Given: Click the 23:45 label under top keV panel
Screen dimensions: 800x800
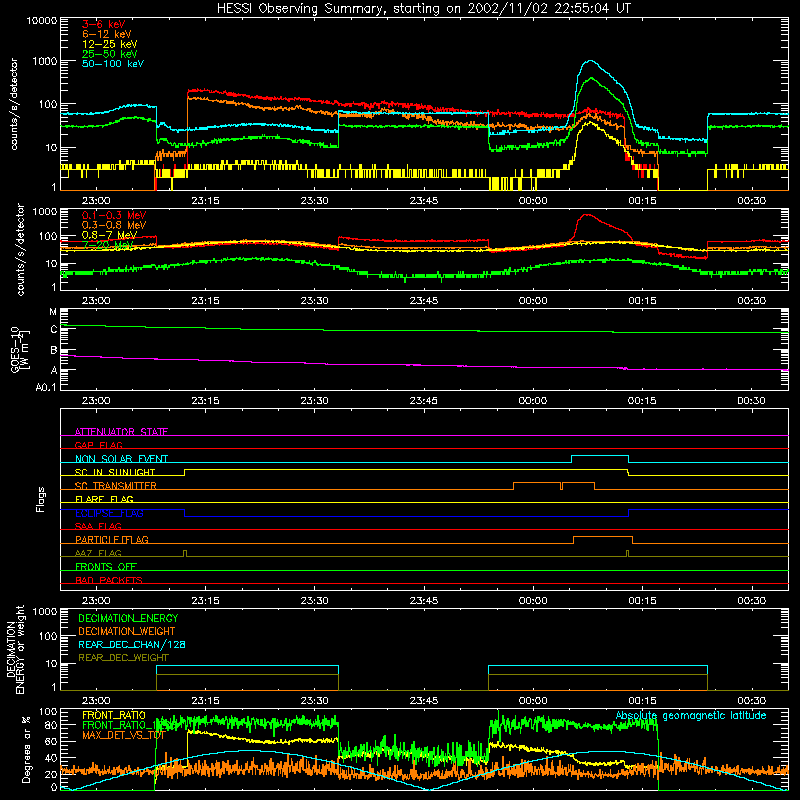Looking at the screenshot, I should 423,201.
